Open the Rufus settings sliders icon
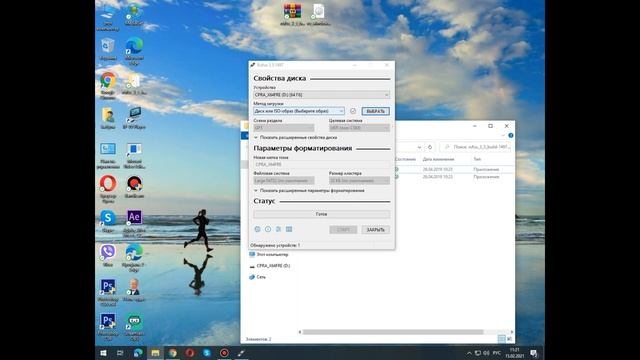This screenshot has height=360, width=640. [x=278, y=229]
